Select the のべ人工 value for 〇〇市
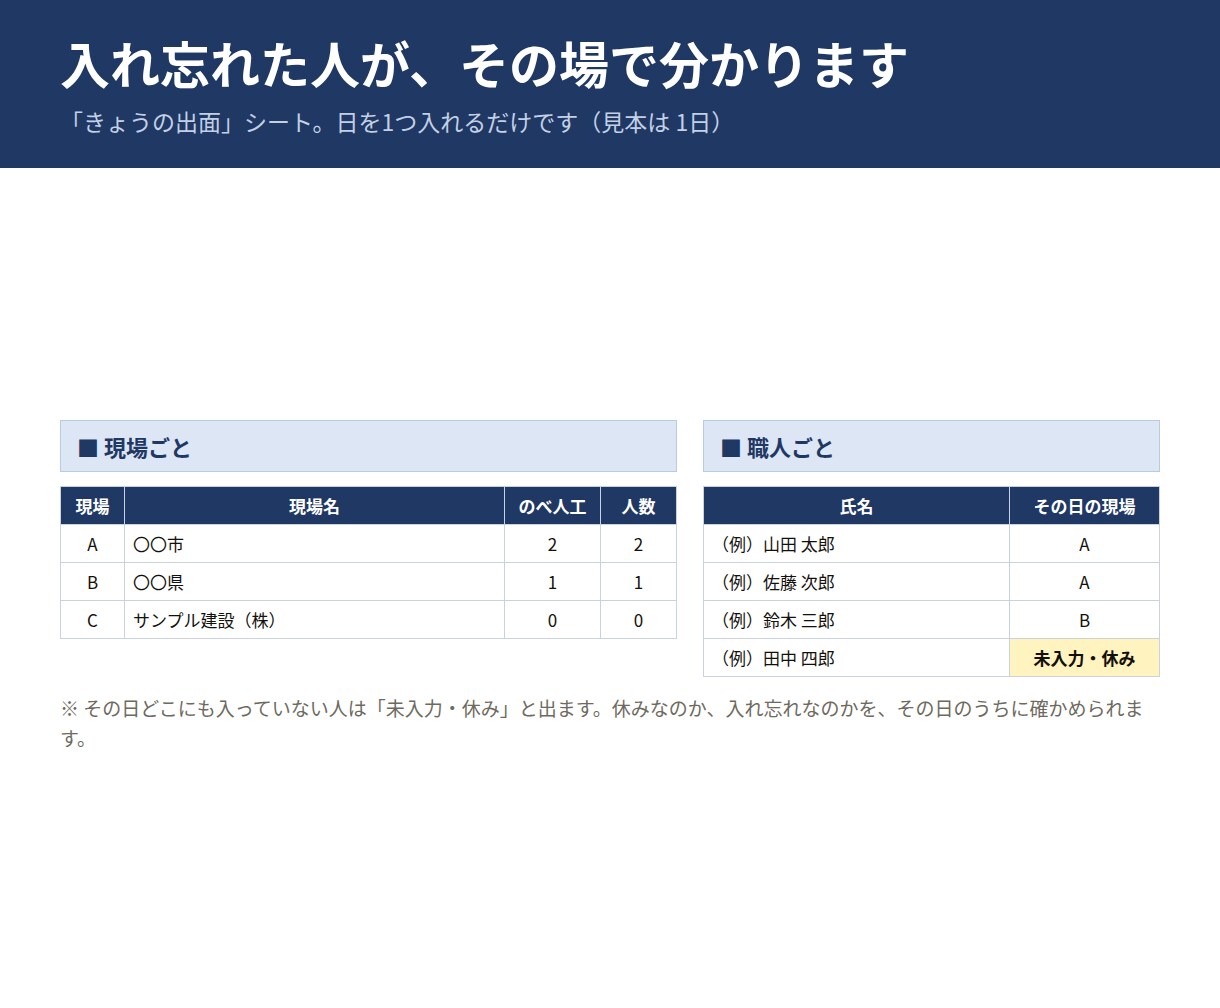Image resolution: width=1220 pixels, height=1008 pixels. coord(552,544)
